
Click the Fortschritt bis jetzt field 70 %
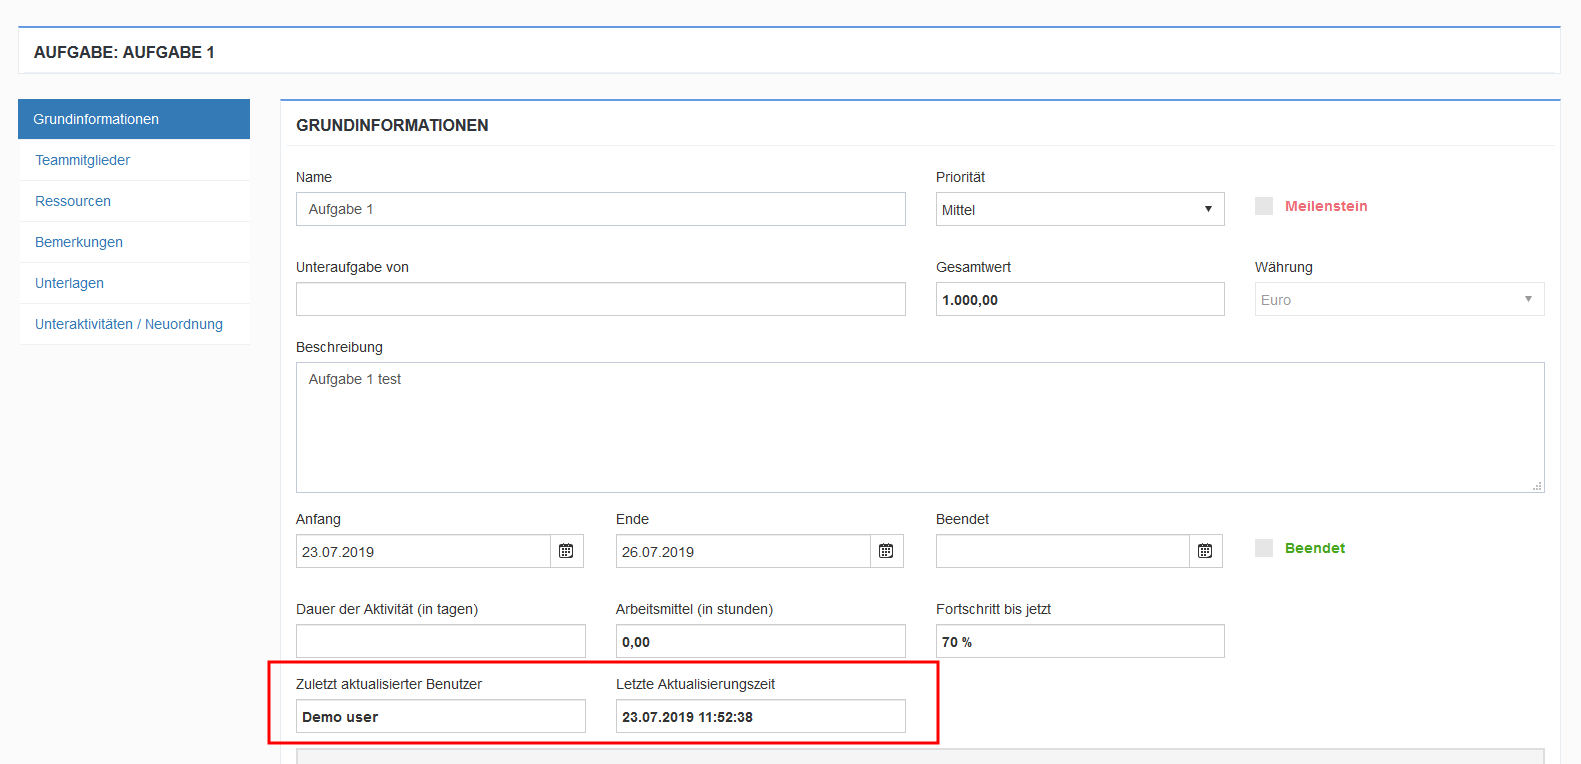pos(1080,641)
